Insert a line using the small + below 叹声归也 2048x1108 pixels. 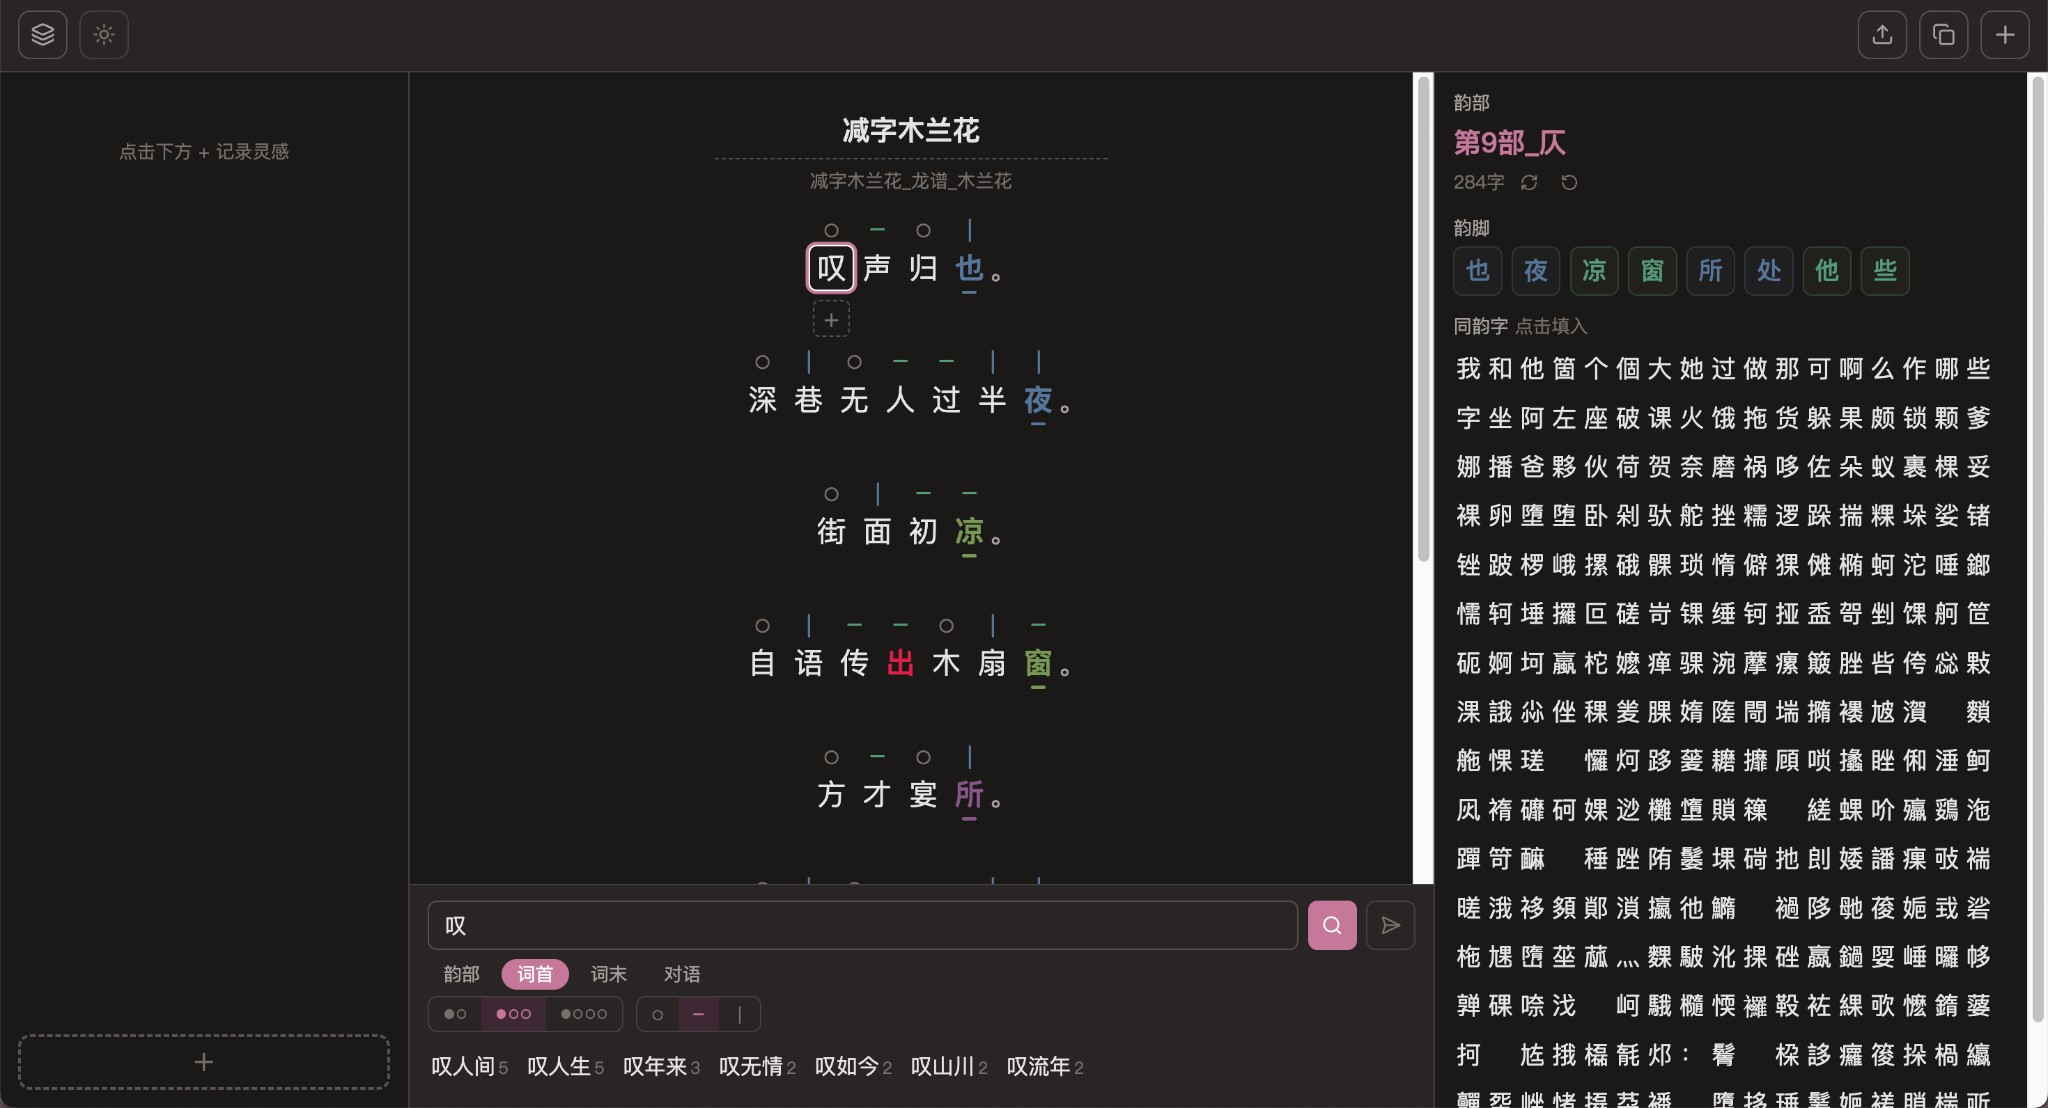pos(829,319)
